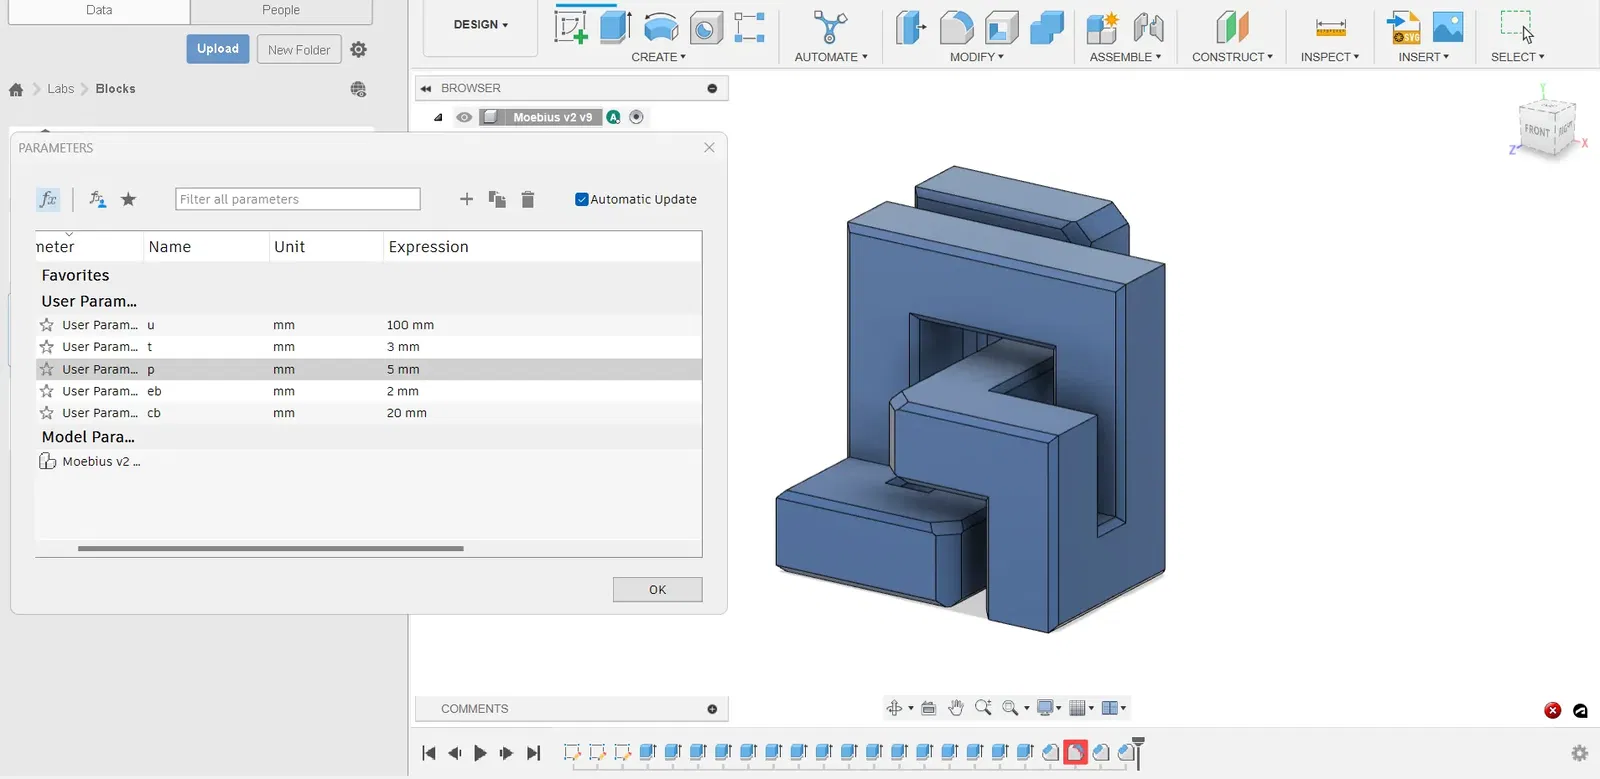Click the Insert SVG icon
Image resolution: width=1600 pixels, height=779 pixels.
(x=1404, y=27)
